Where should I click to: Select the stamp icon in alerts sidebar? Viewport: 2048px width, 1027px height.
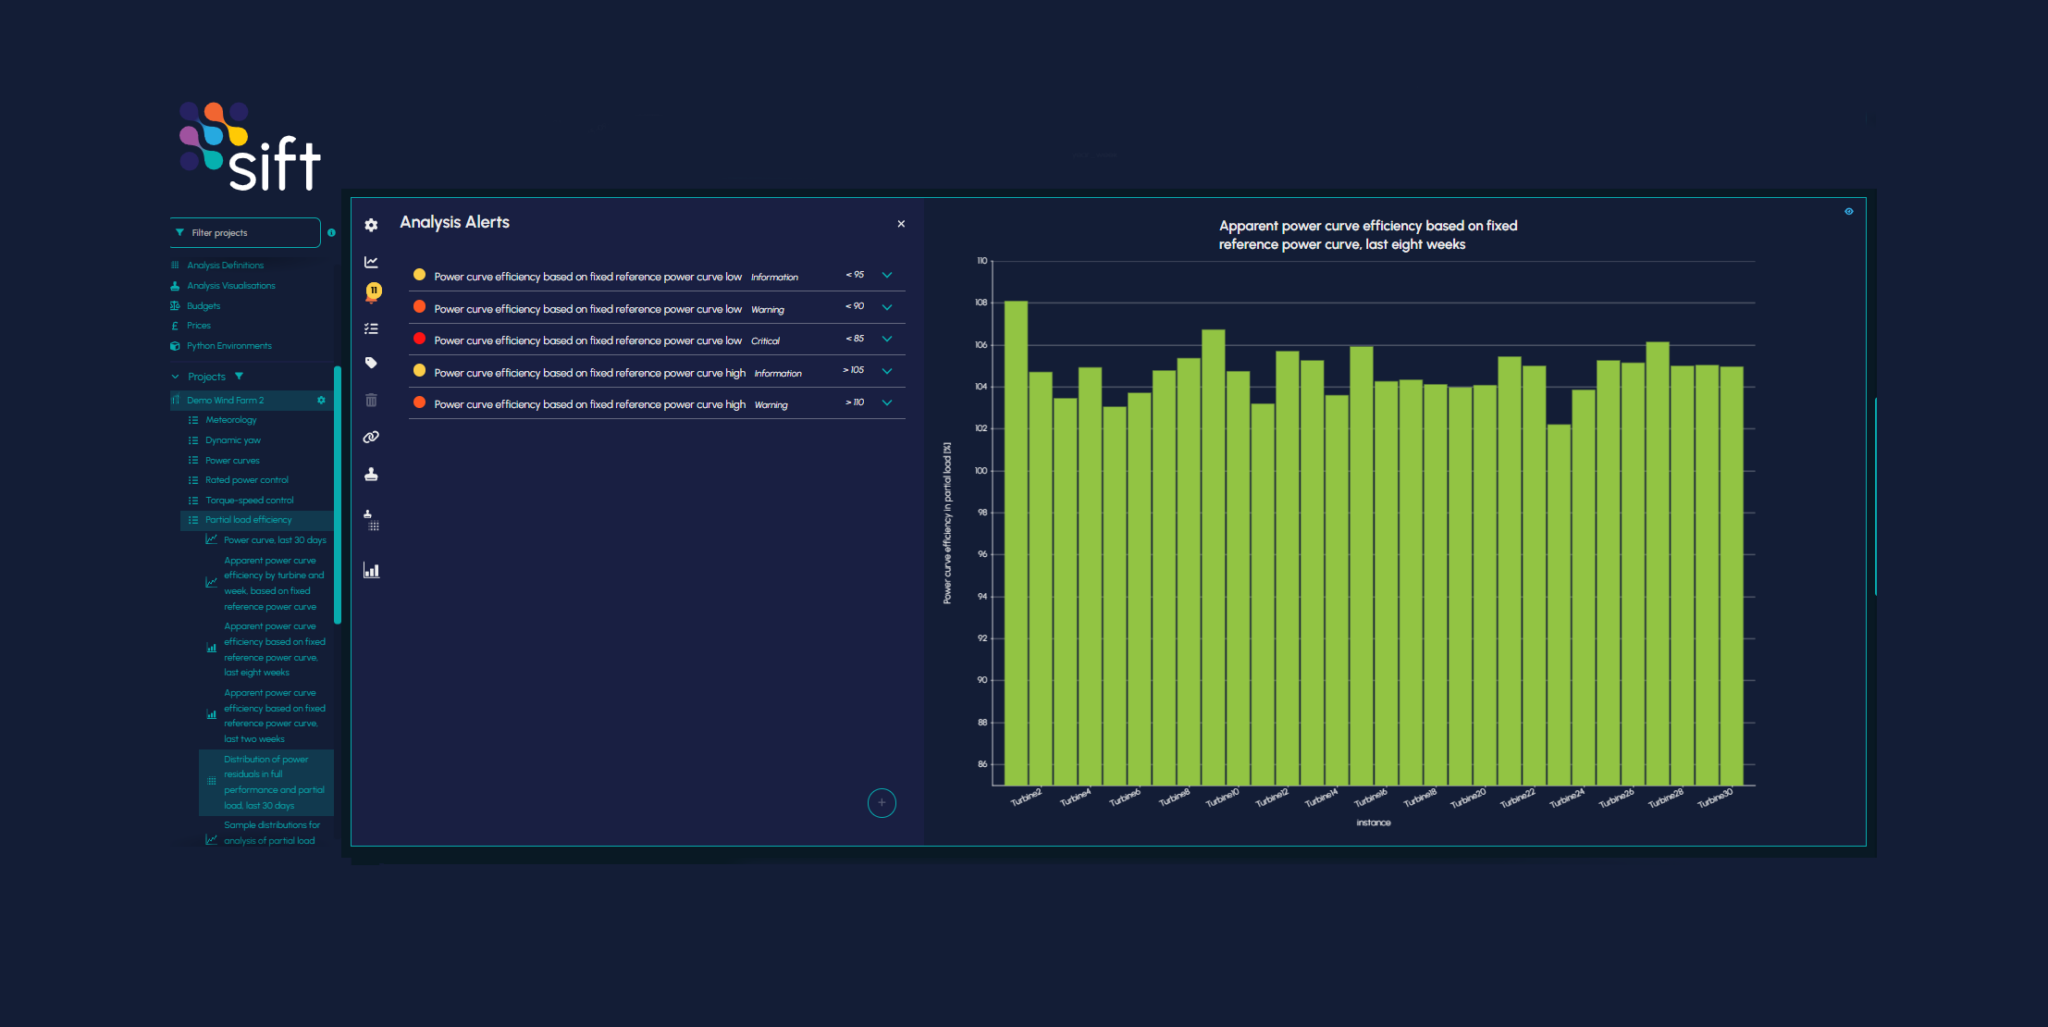point(371,473)
